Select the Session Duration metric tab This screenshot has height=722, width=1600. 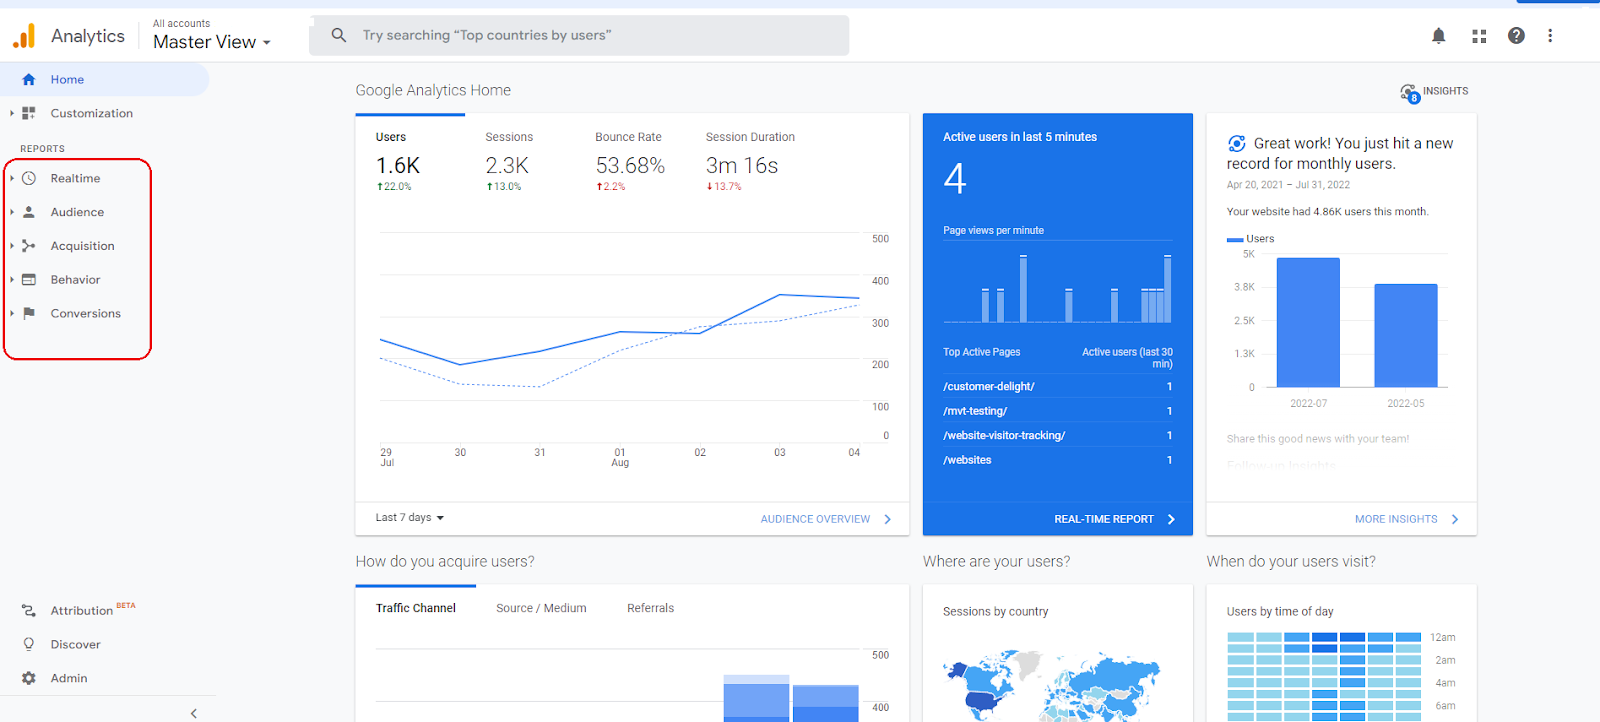pyautogui.click(x=751, y=160)
